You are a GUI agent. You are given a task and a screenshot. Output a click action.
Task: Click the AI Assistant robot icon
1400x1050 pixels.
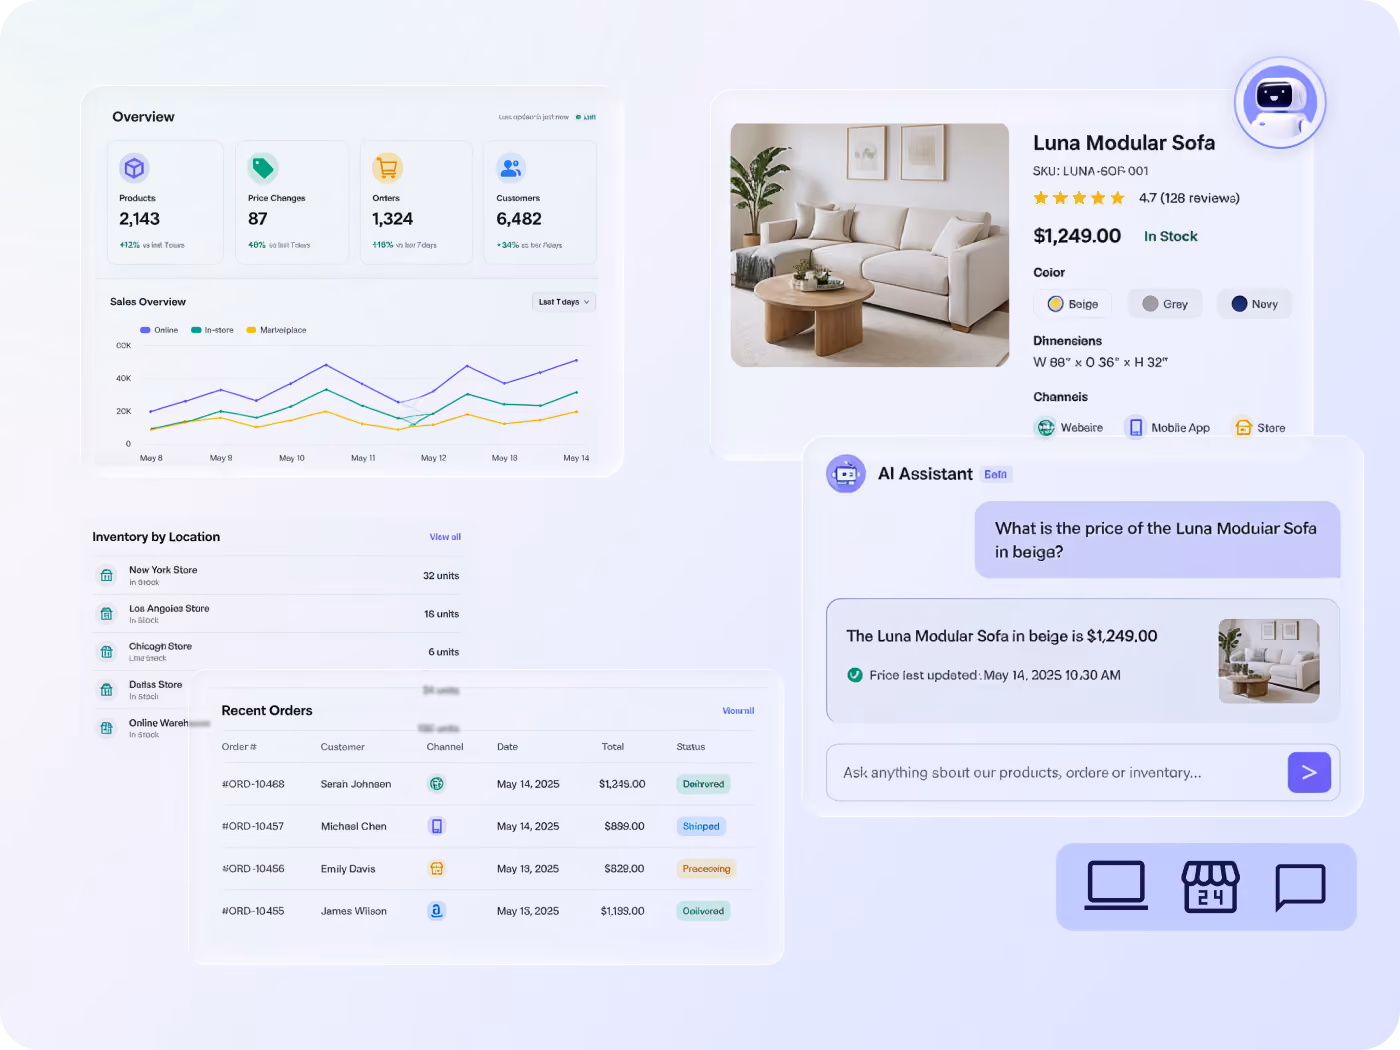point(846,473)
